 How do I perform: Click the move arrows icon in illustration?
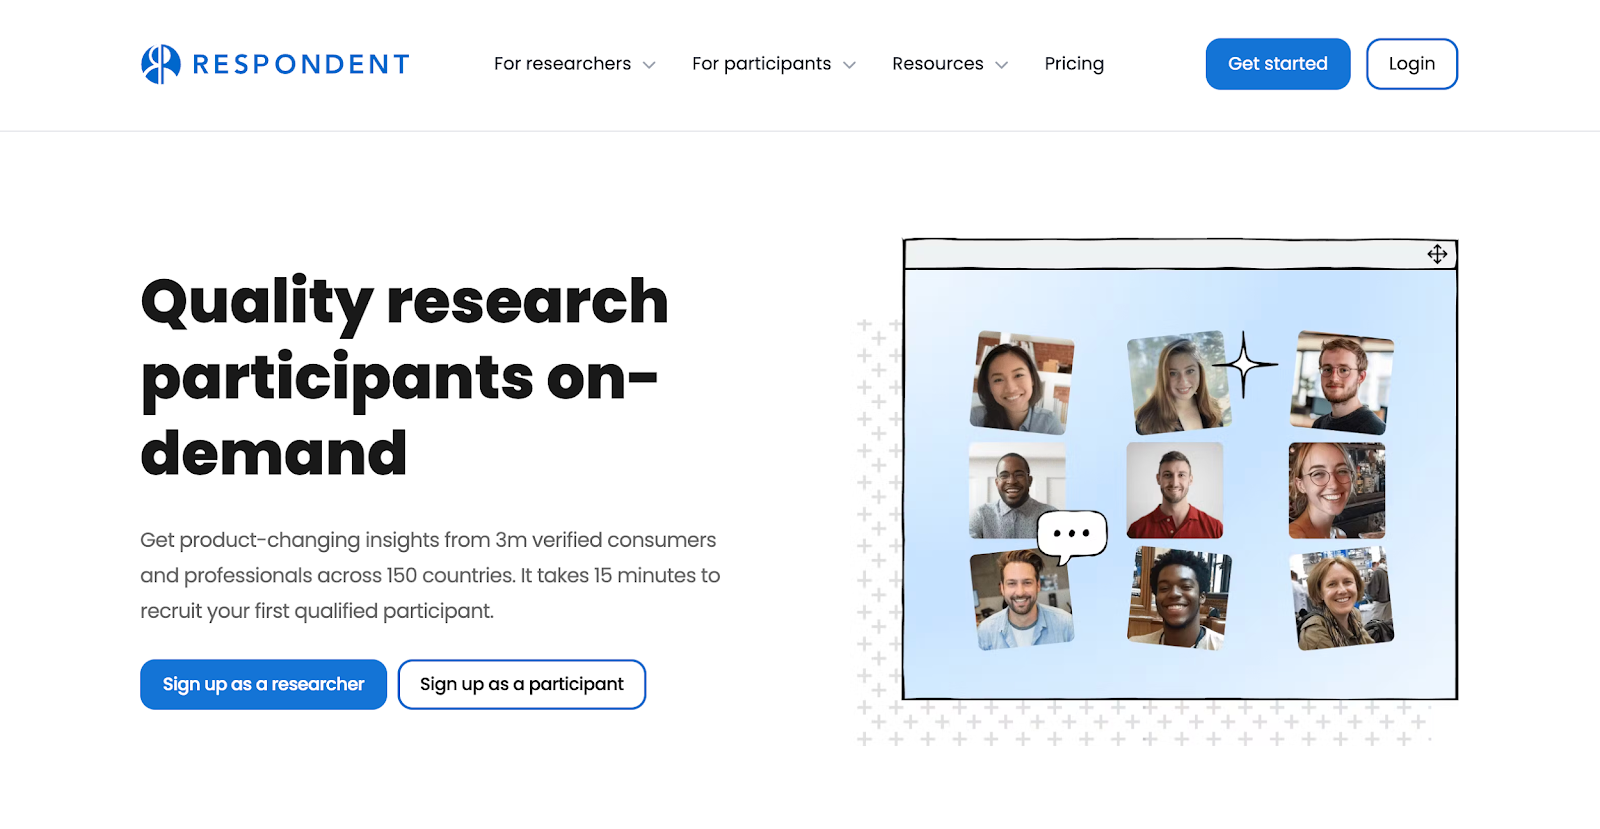[1437, 254]
